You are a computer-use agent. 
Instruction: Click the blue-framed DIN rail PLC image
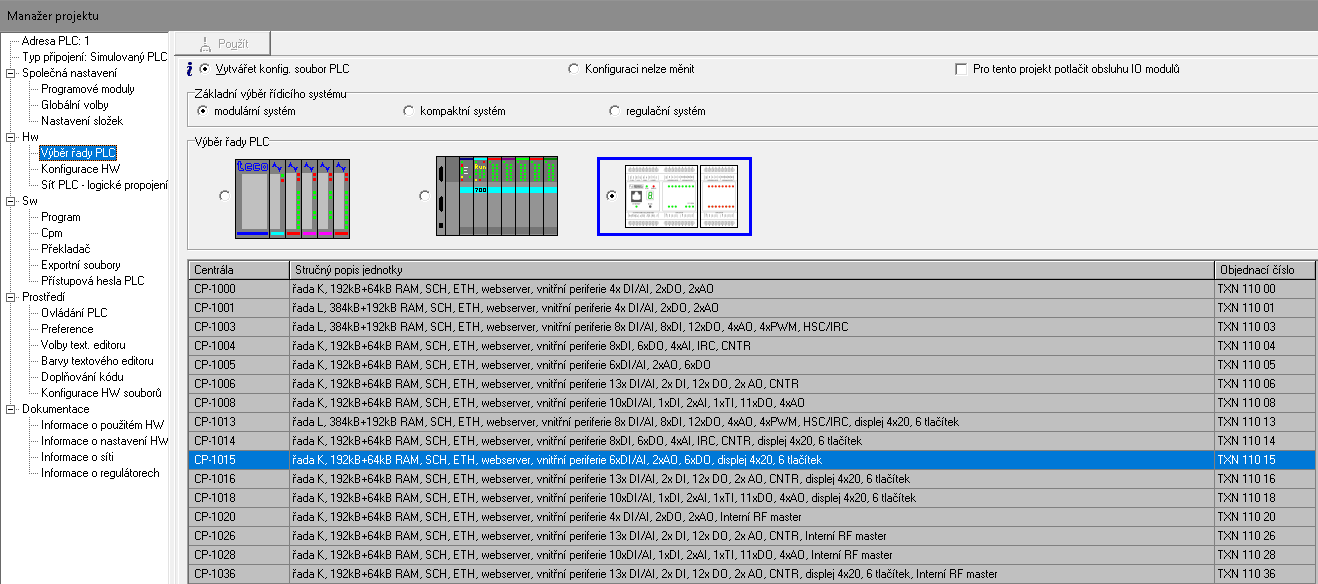click(x=674, y=197)
